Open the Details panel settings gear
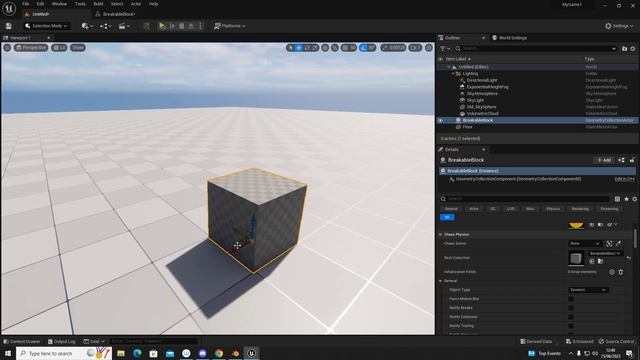The height and width of the screenshot is (360, 640). tap(635, 199)
